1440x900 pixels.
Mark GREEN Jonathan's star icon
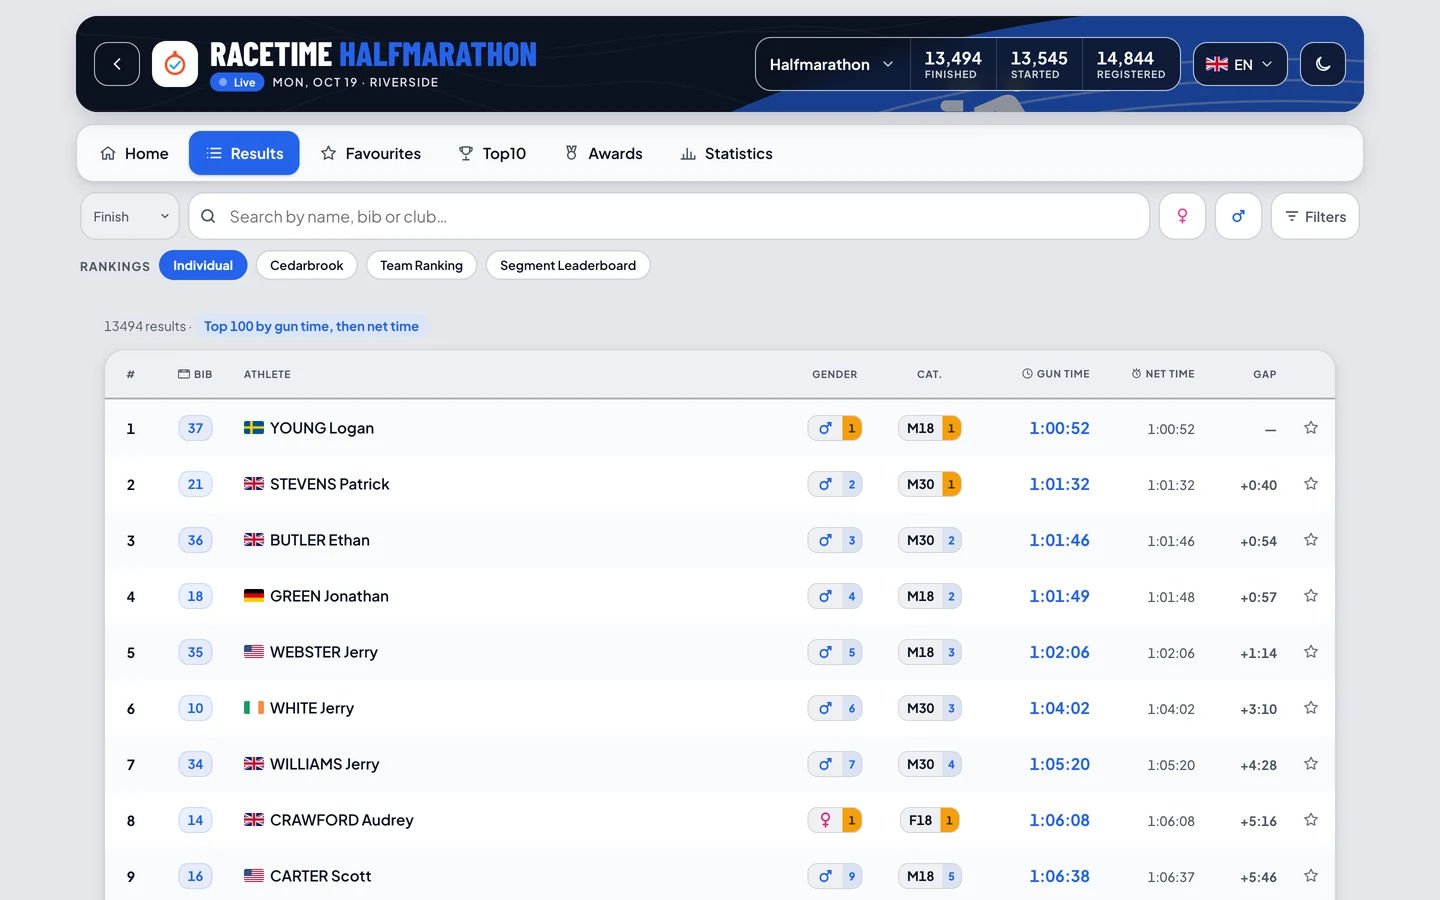pos(1311,596)
